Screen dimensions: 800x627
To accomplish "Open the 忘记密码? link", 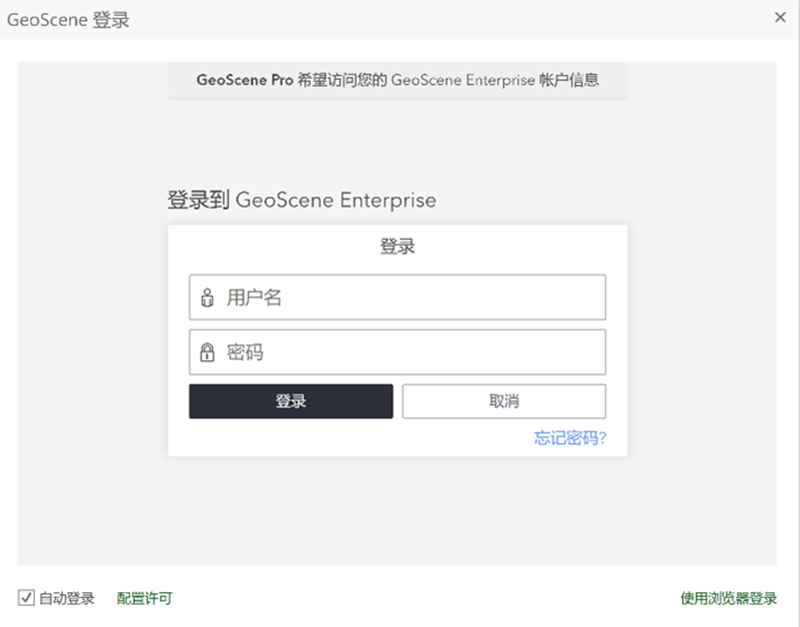I will pos(570,438).
